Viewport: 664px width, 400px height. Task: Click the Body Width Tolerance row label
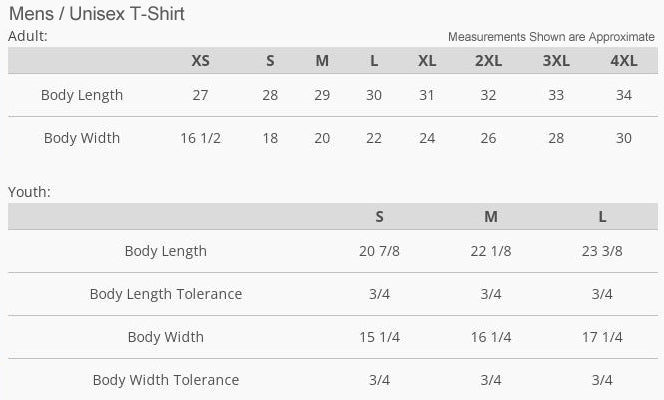pyautogui.click(x=166, y=380)
